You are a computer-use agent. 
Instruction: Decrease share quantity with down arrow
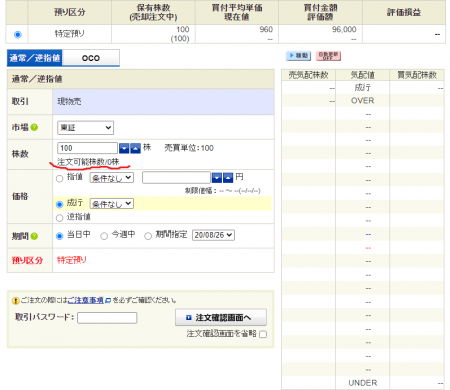pos(124,148)
